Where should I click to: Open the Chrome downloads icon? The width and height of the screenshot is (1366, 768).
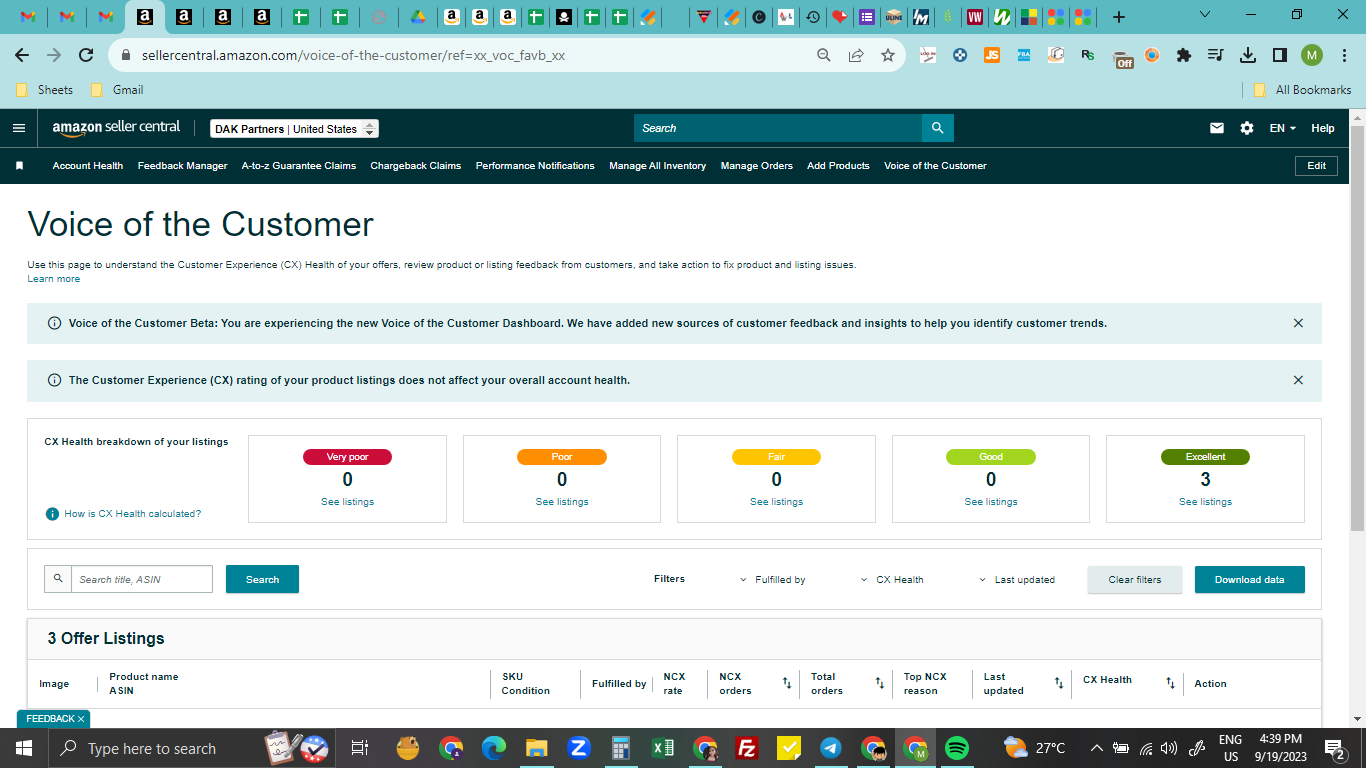point(1247,55)
